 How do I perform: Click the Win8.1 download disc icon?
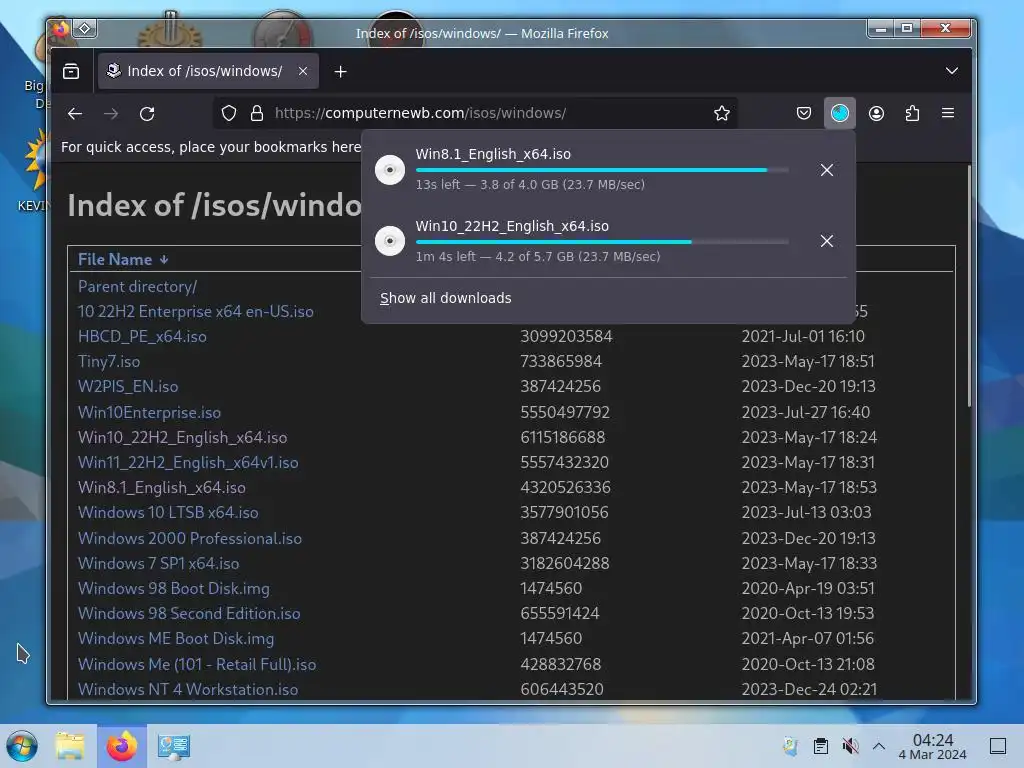[390, 170]
